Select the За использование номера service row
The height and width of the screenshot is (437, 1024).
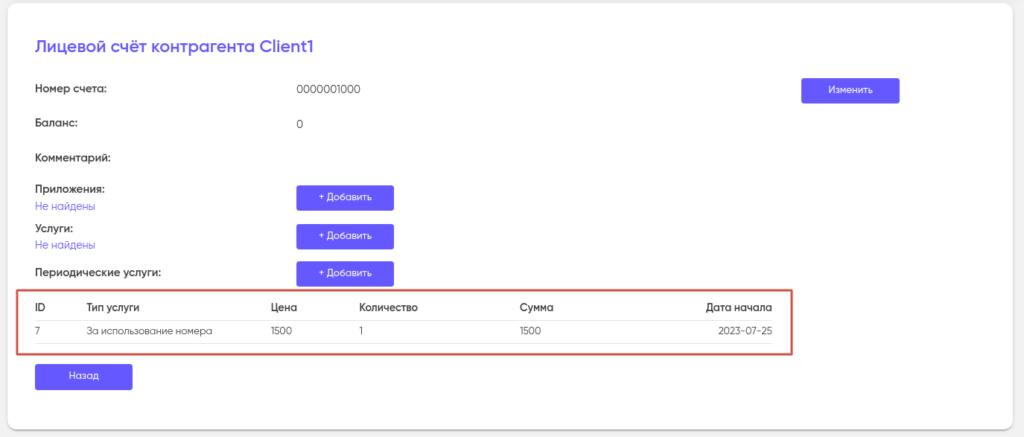point(150,331)
